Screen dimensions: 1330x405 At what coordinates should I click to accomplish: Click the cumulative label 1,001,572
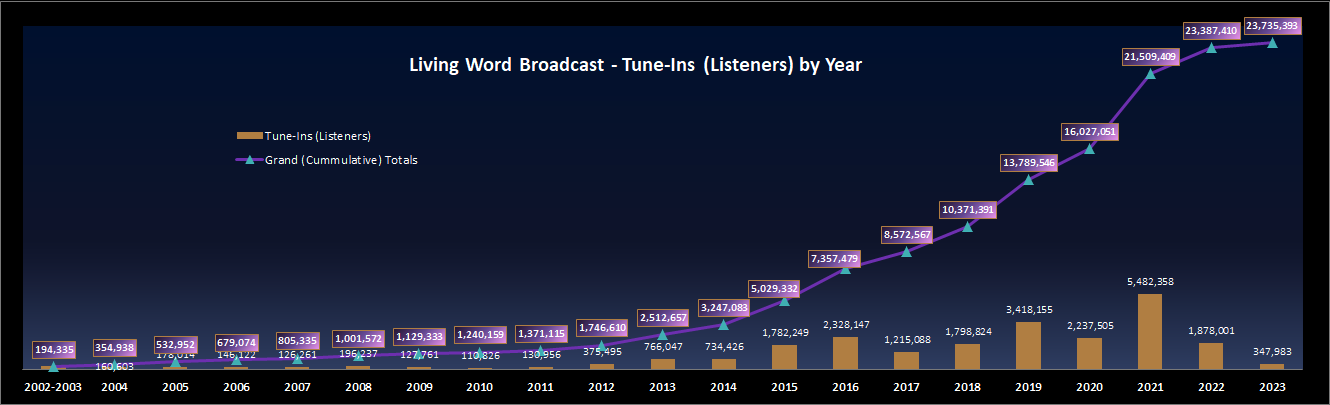(357, 338)
